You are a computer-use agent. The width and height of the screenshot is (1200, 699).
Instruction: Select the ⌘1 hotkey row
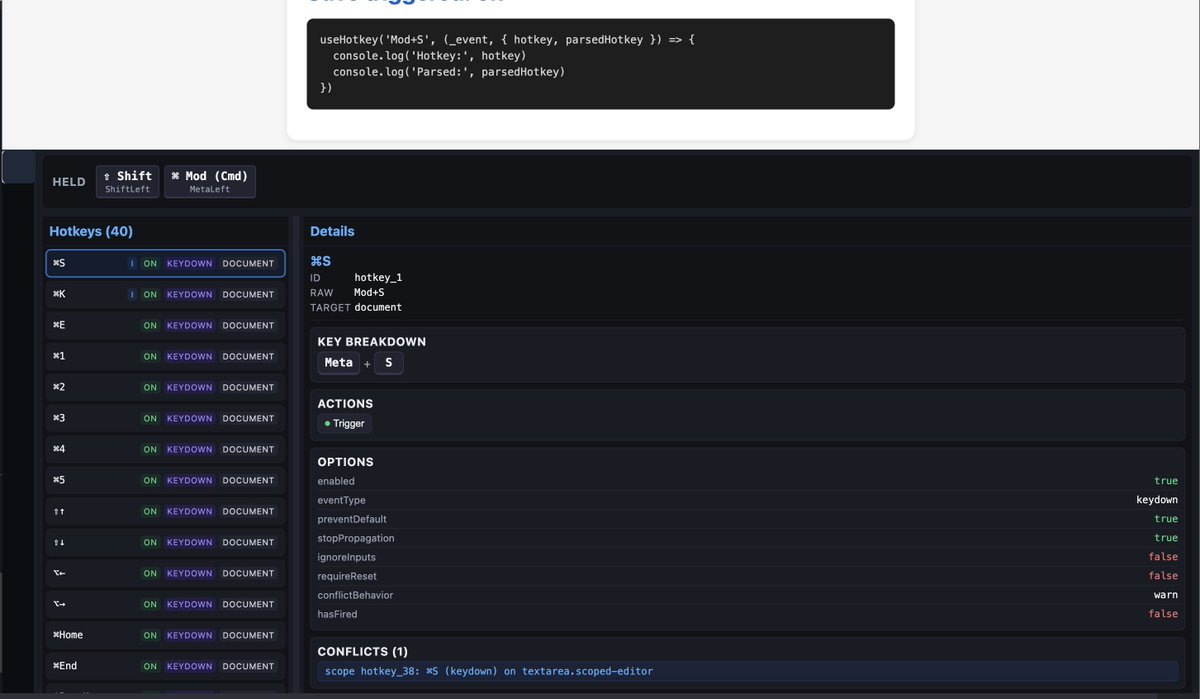pyautogui.click(x=165, y=356)
